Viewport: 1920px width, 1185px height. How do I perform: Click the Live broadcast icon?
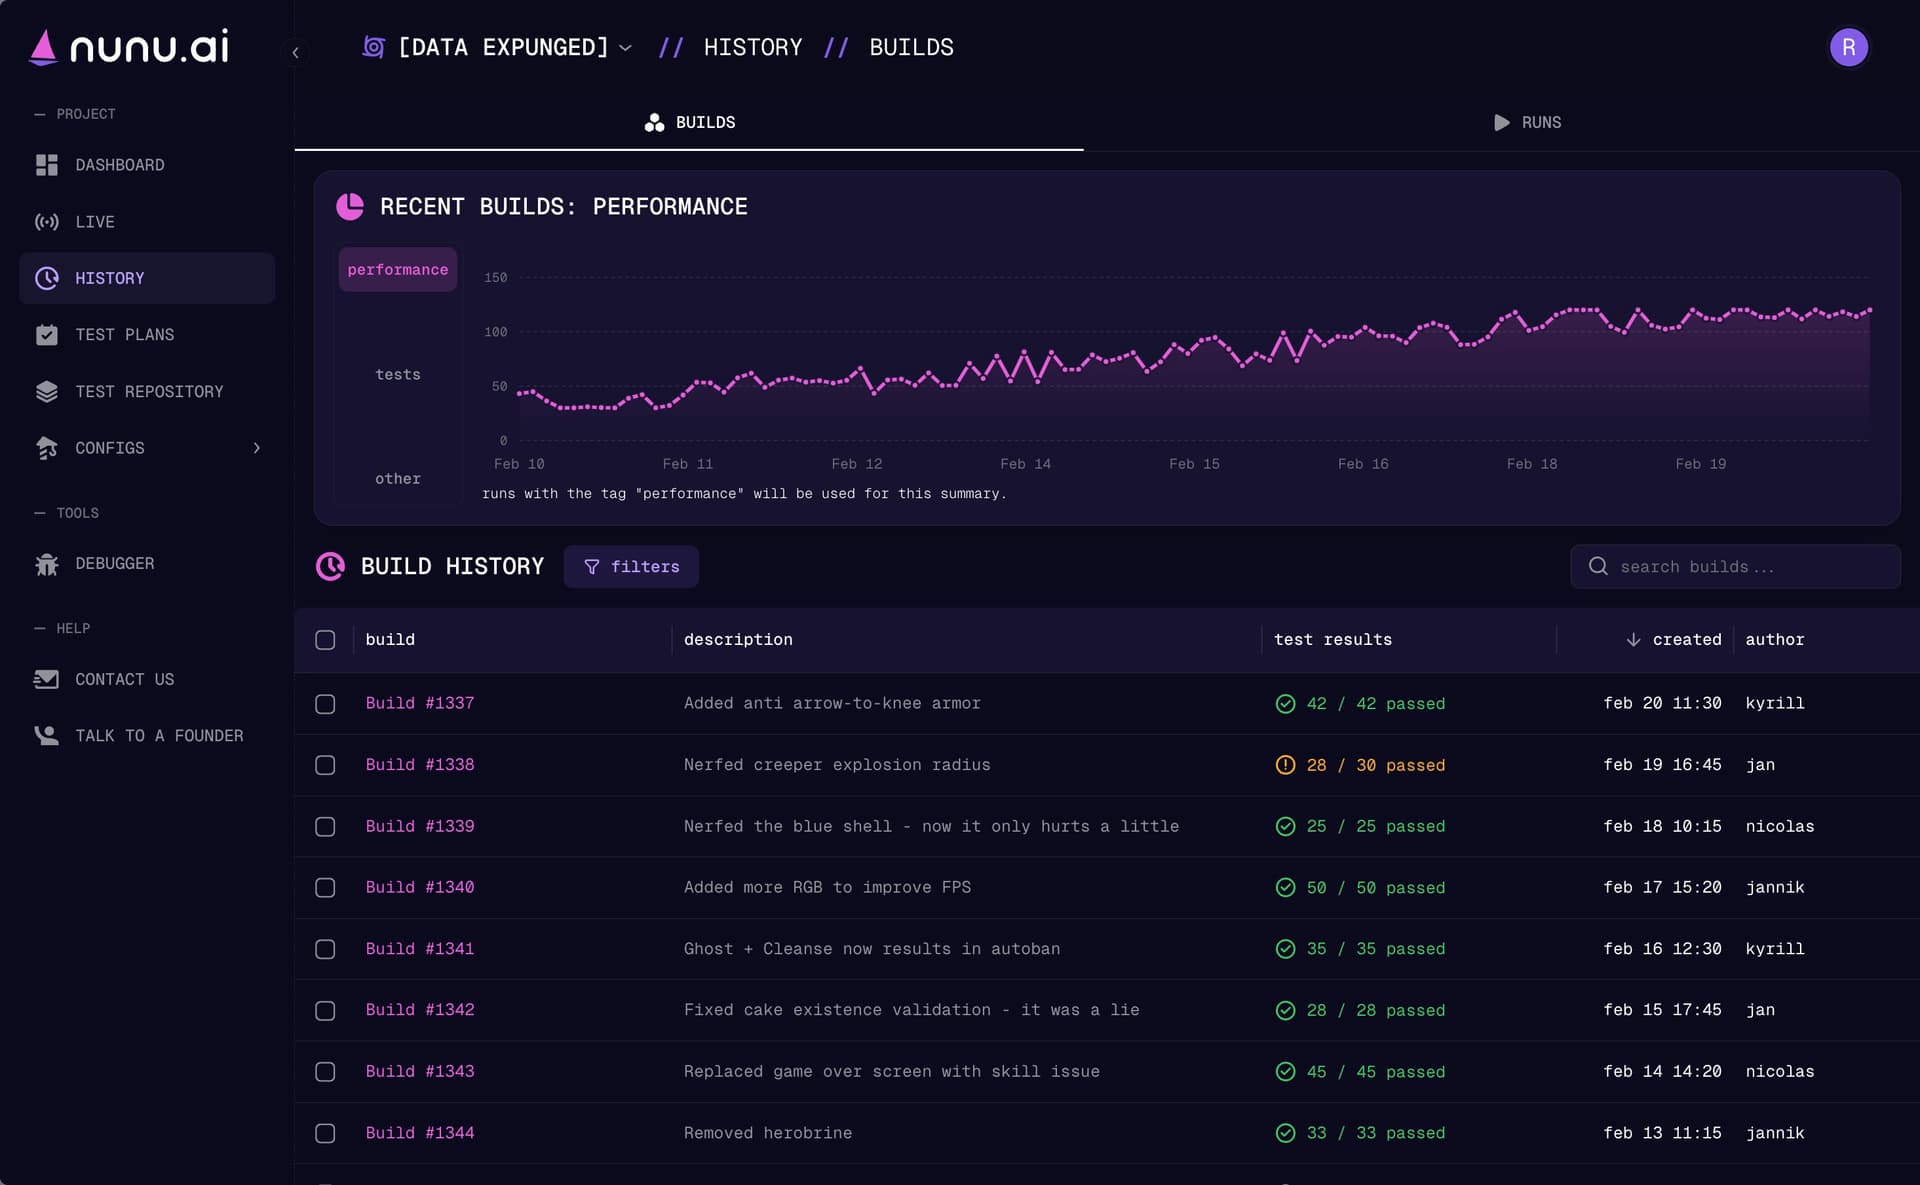pos(47,222)
